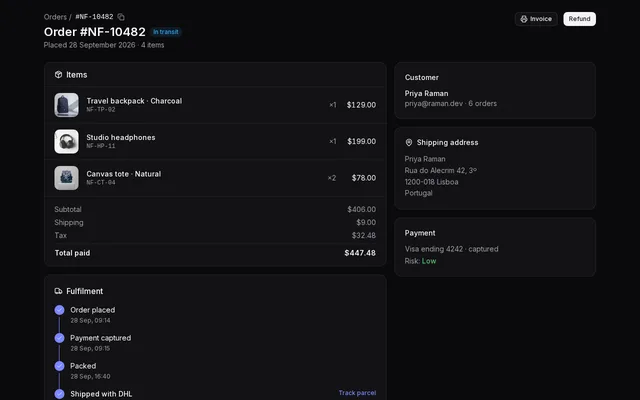Viewport: 640px width, 400px height.
Task: Click the Low risk indicator
Action: (429, 261)
